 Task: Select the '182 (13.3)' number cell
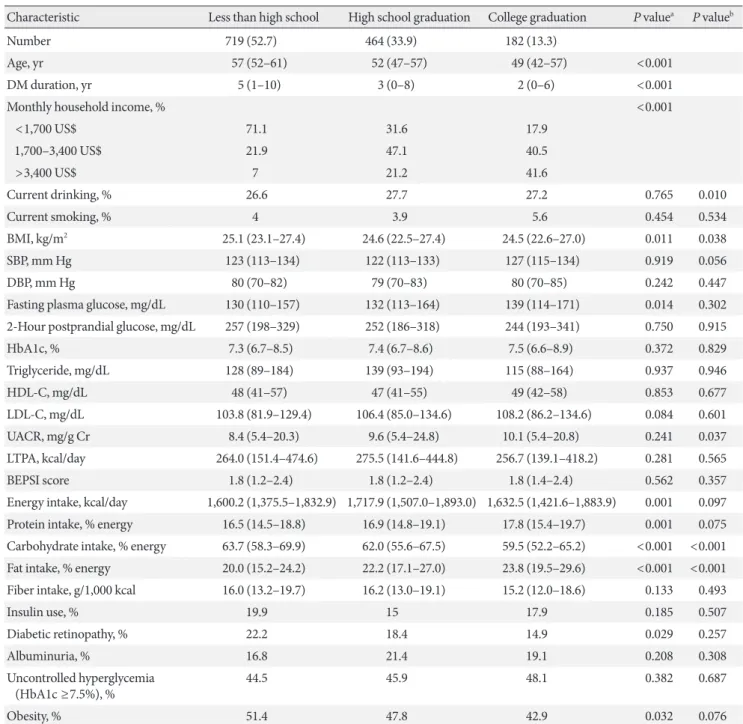(x=531, y=41)
